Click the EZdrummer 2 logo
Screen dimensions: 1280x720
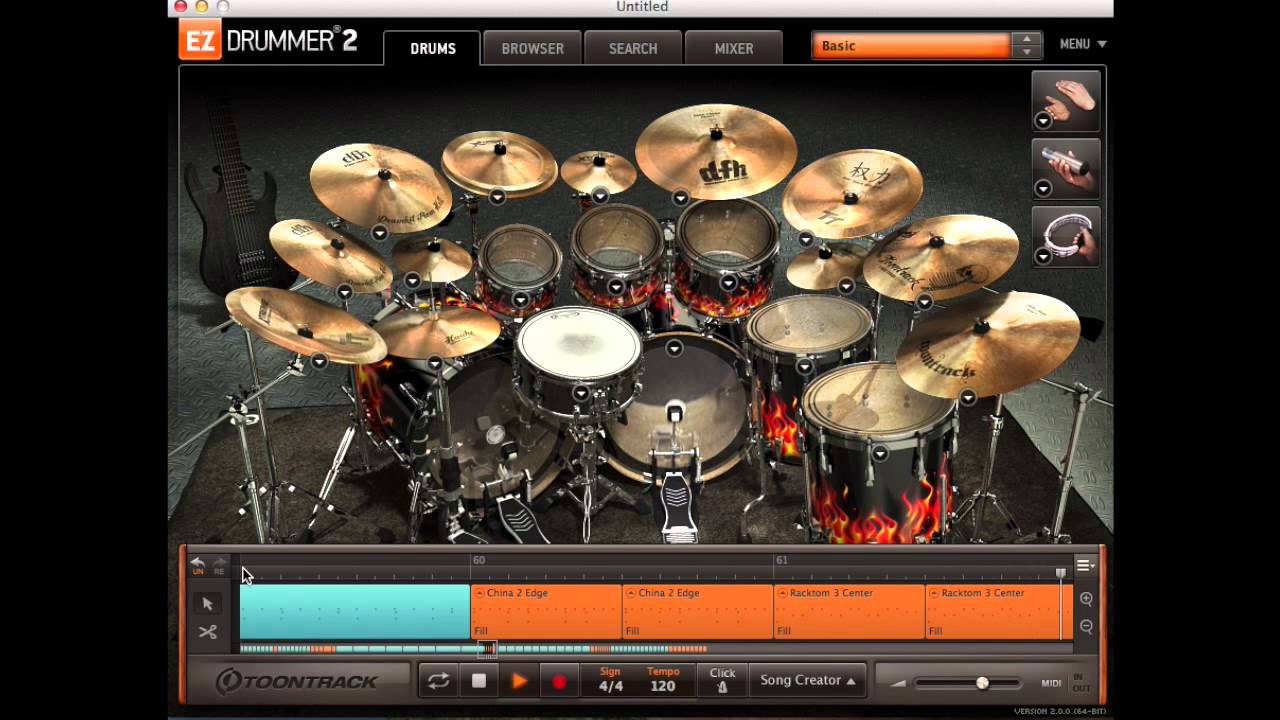pyautogui.click(x=268, y=41)
